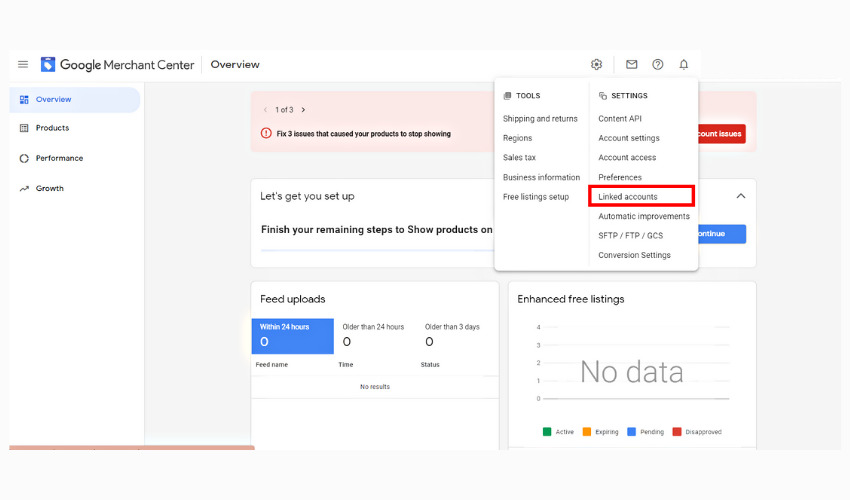Click the Google Merchant Center logo
The height and width of the screenshot is (500, 850).
[117, 65]
